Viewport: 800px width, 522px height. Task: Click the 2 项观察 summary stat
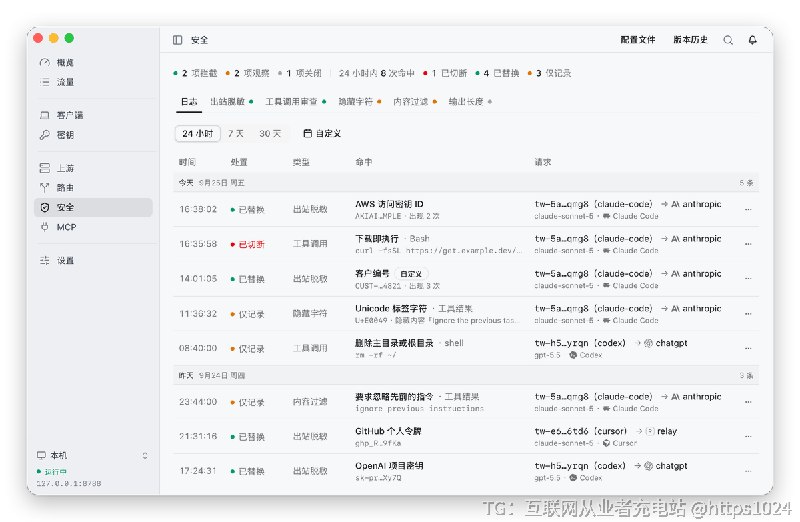[x=247, y=73]
